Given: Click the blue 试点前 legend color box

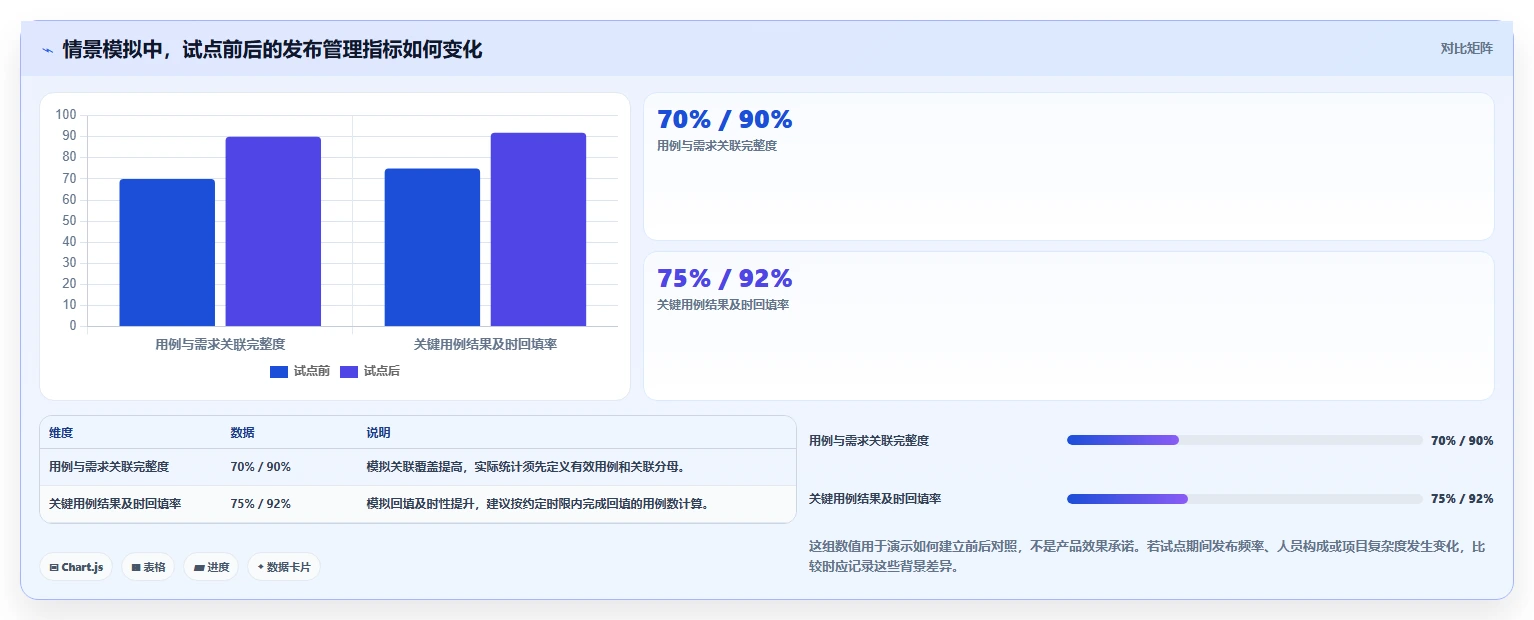Looking at the screenshot, I should click(279, 372).
